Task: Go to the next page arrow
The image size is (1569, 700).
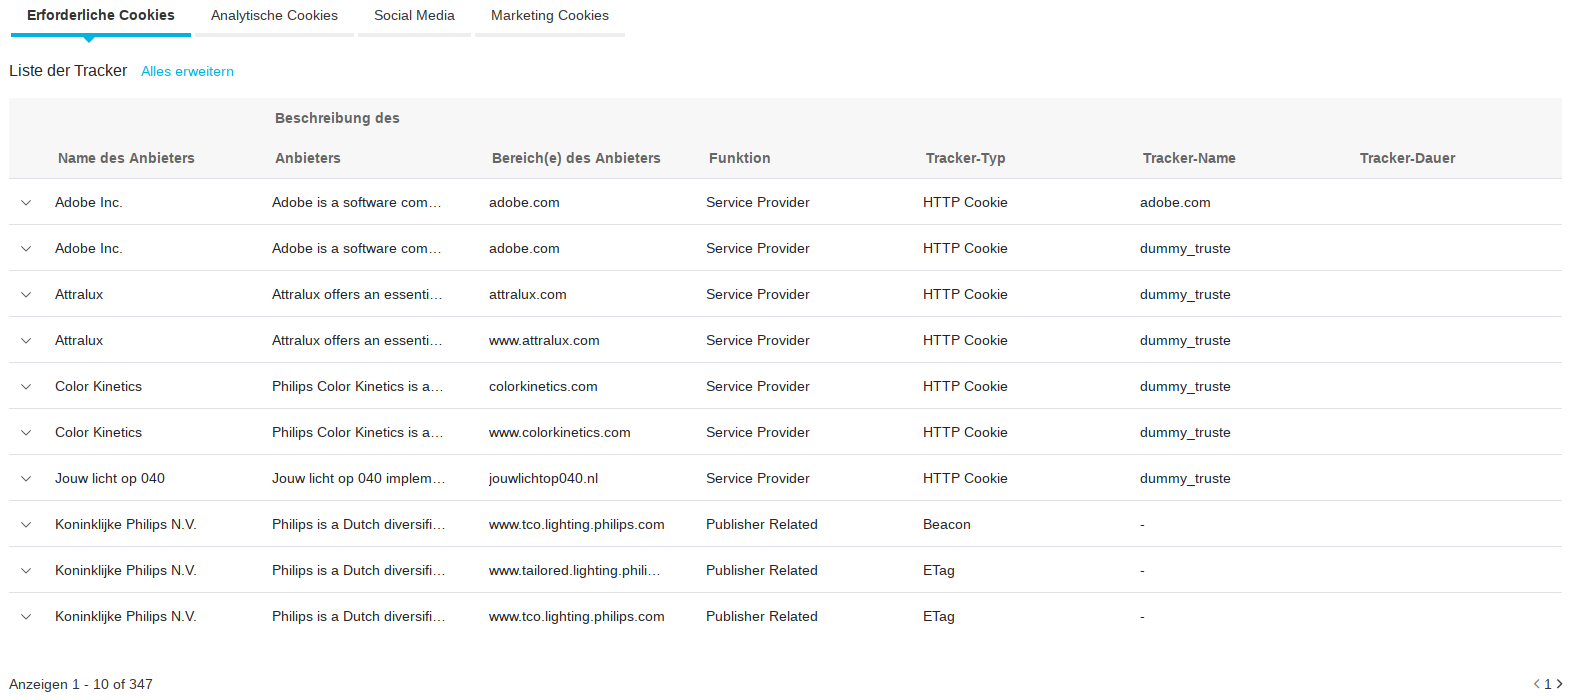Action: (1559, 684)
